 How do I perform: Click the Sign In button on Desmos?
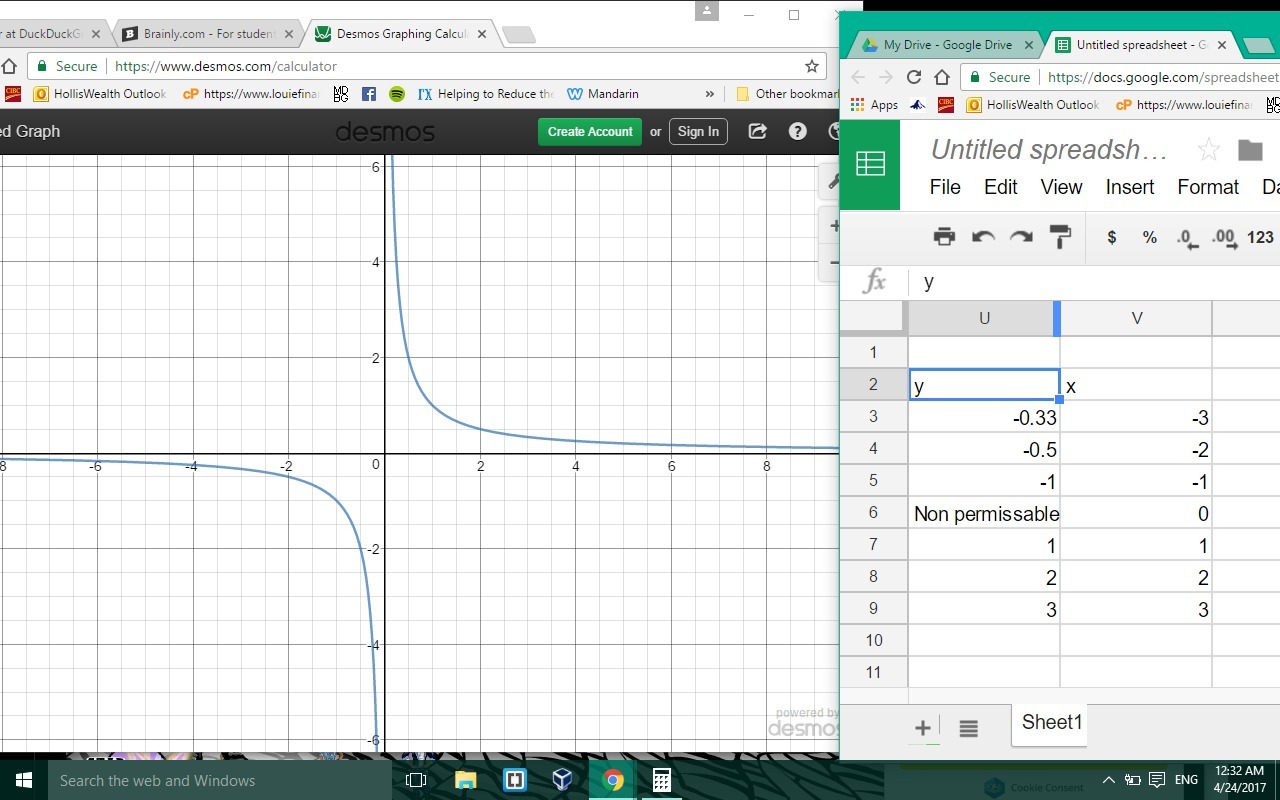698,131
